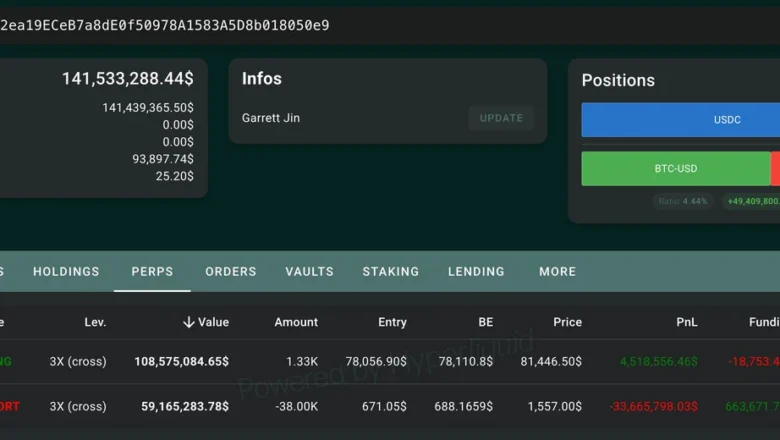Click the +49,409,800 PnL chip
The width and height of the screenshot is (780, 440).
coord(752,201)
